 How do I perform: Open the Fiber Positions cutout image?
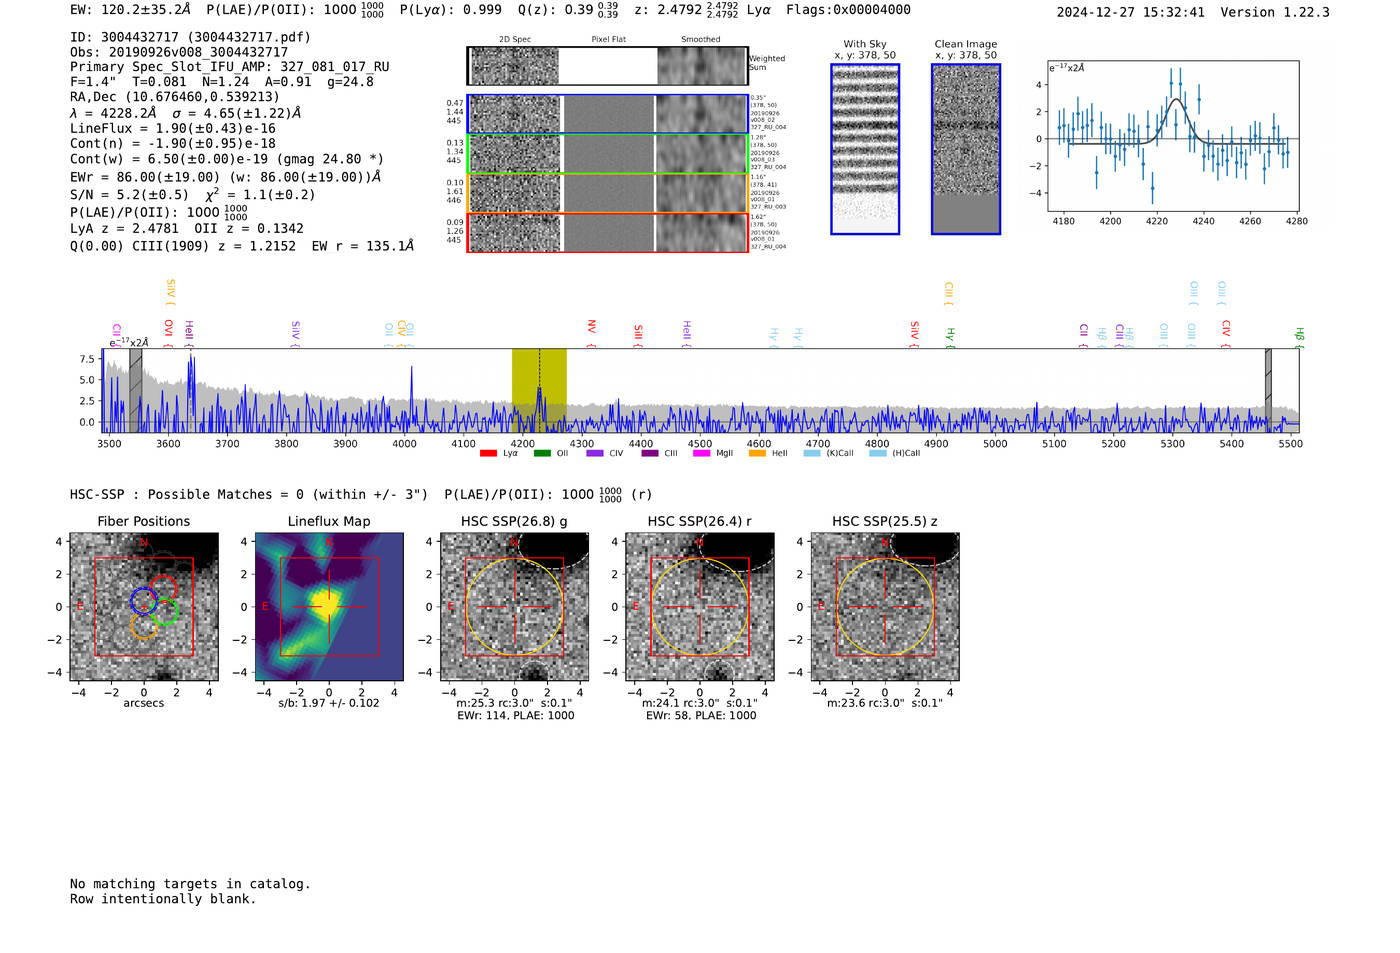tap(144, 607)
